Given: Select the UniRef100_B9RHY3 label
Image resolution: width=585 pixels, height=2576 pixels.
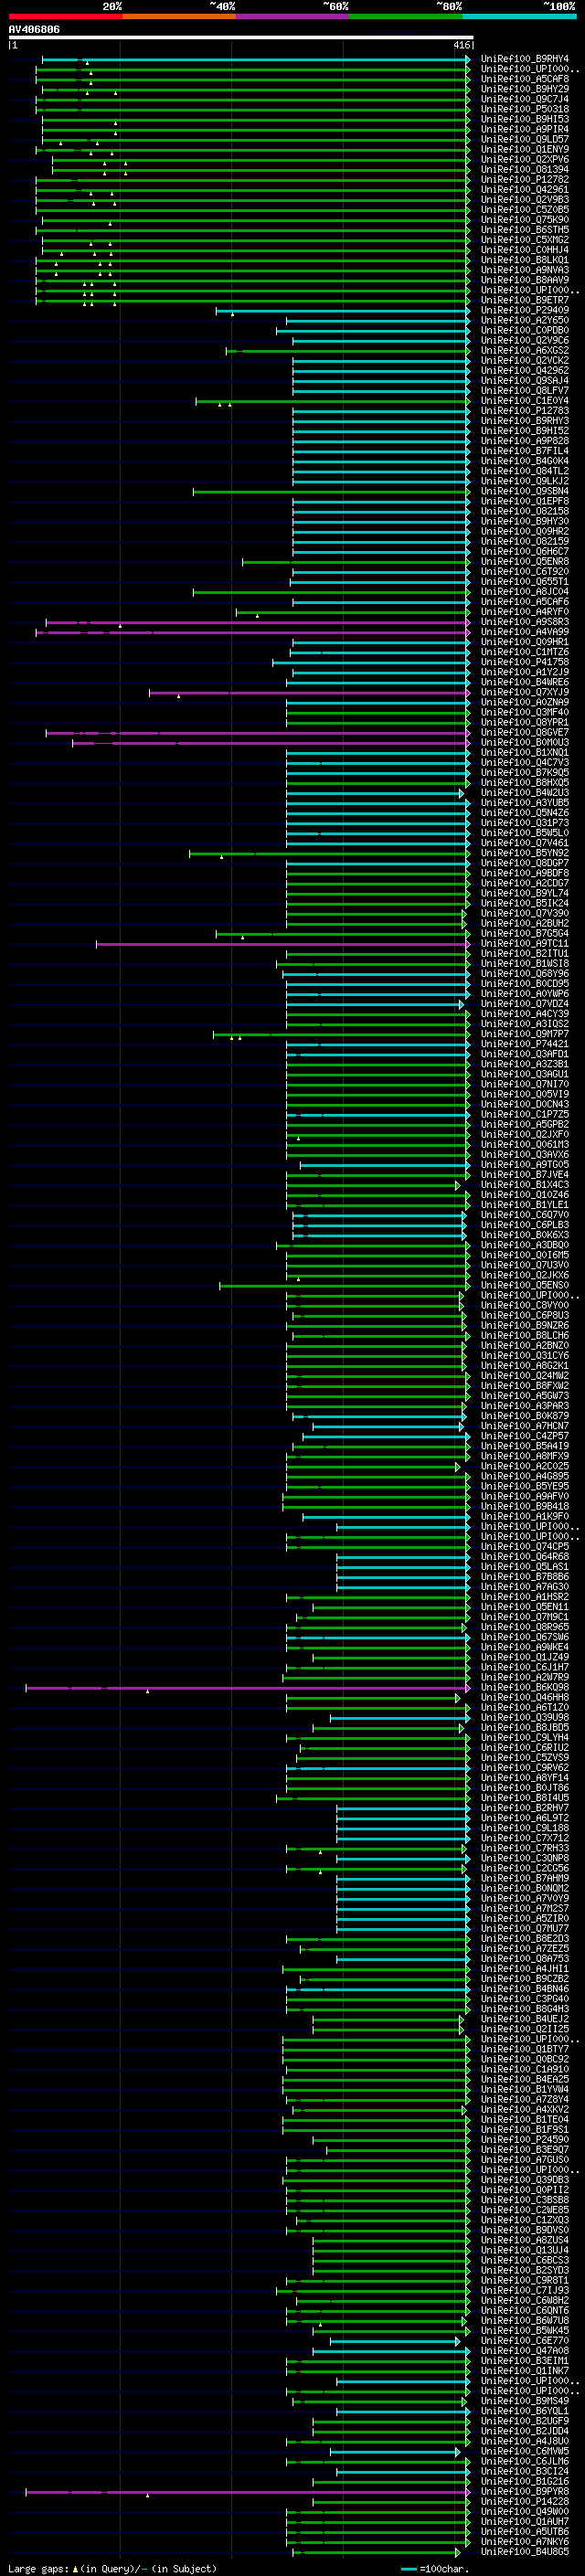Looking at the screenshot, I should point(525,421).
